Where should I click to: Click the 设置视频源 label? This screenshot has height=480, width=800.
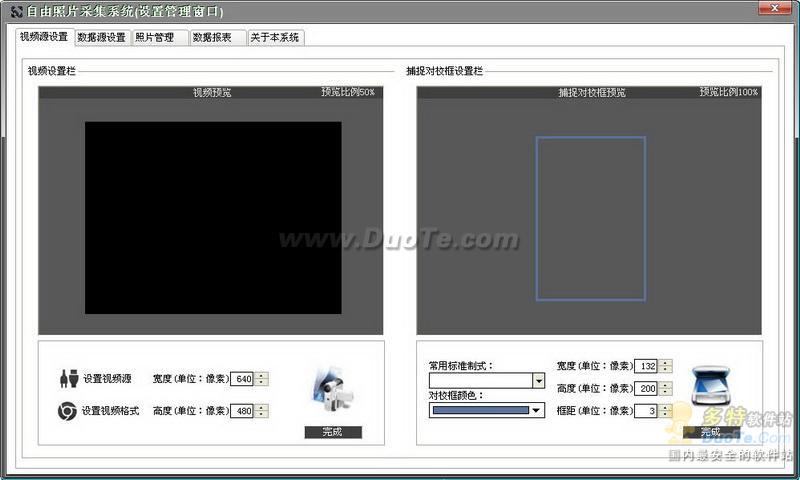pos(107,378)
